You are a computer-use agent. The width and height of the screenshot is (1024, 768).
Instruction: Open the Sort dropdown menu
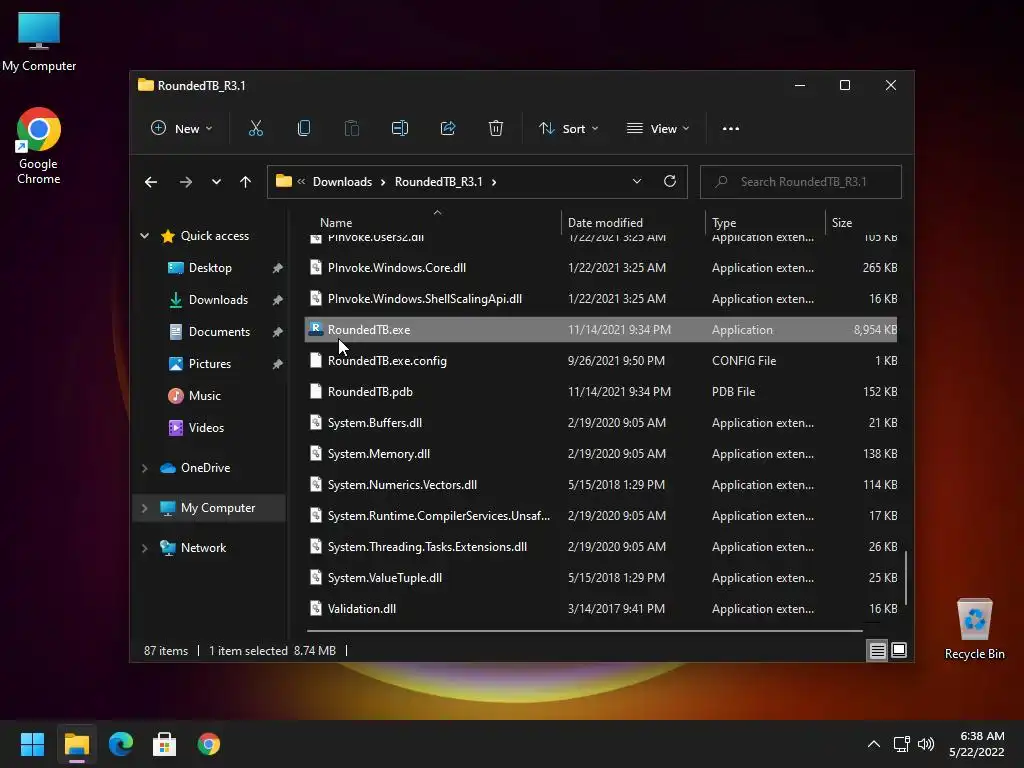(x=568, y=129)
